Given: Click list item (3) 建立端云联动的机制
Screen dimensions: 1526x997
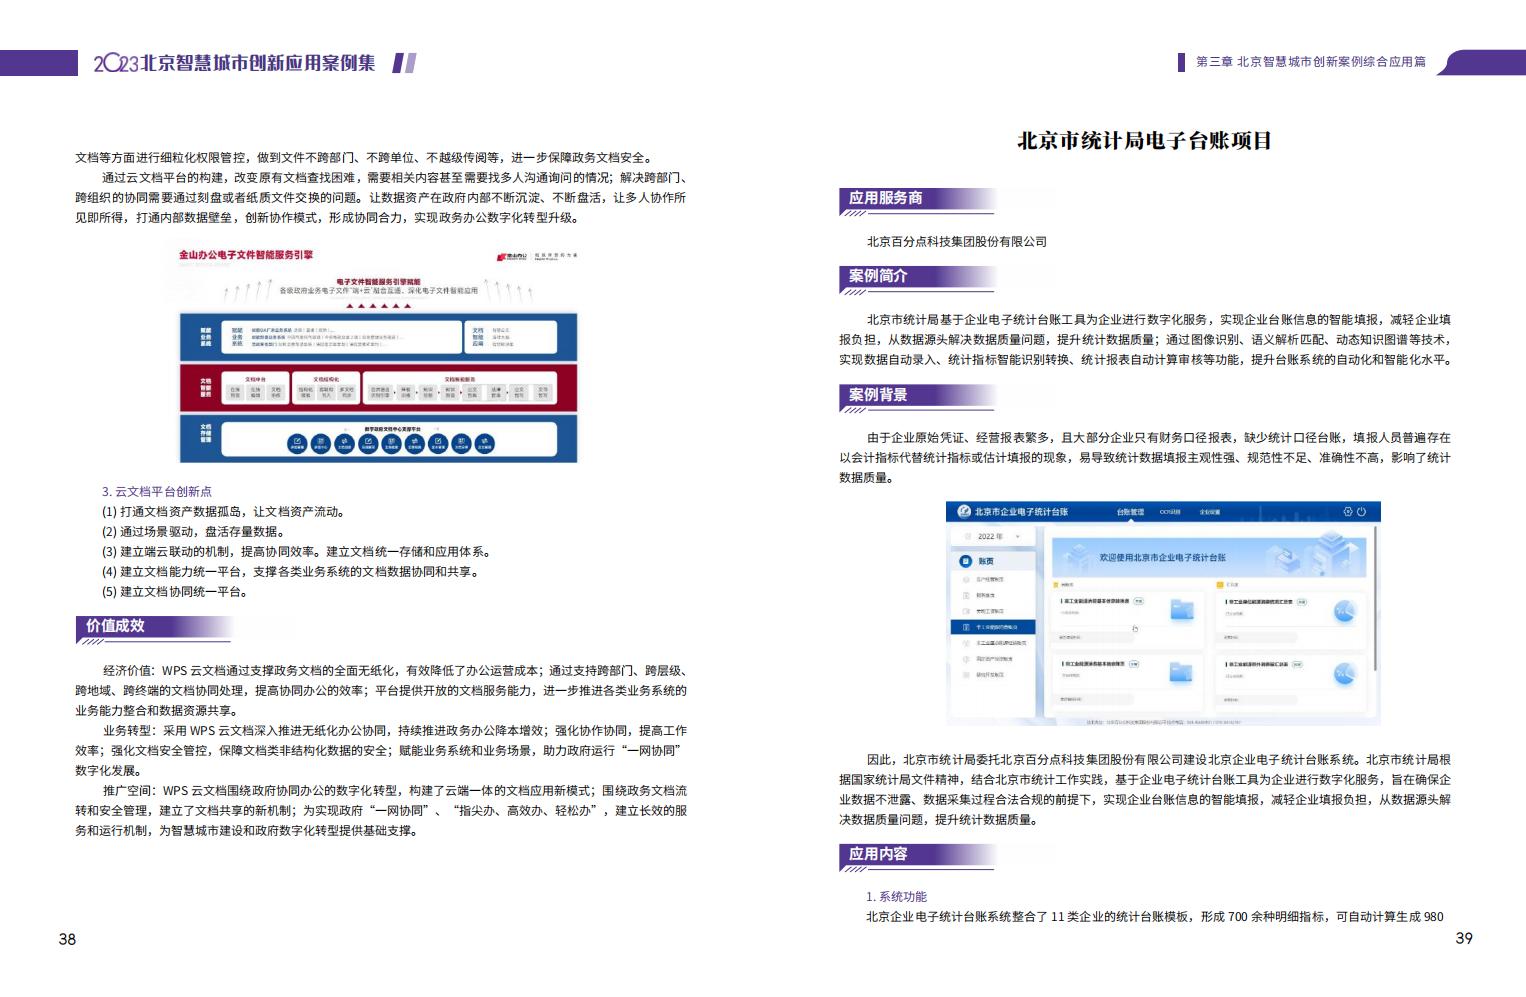Looking at the screenshot, I should [x=296, y=552].
